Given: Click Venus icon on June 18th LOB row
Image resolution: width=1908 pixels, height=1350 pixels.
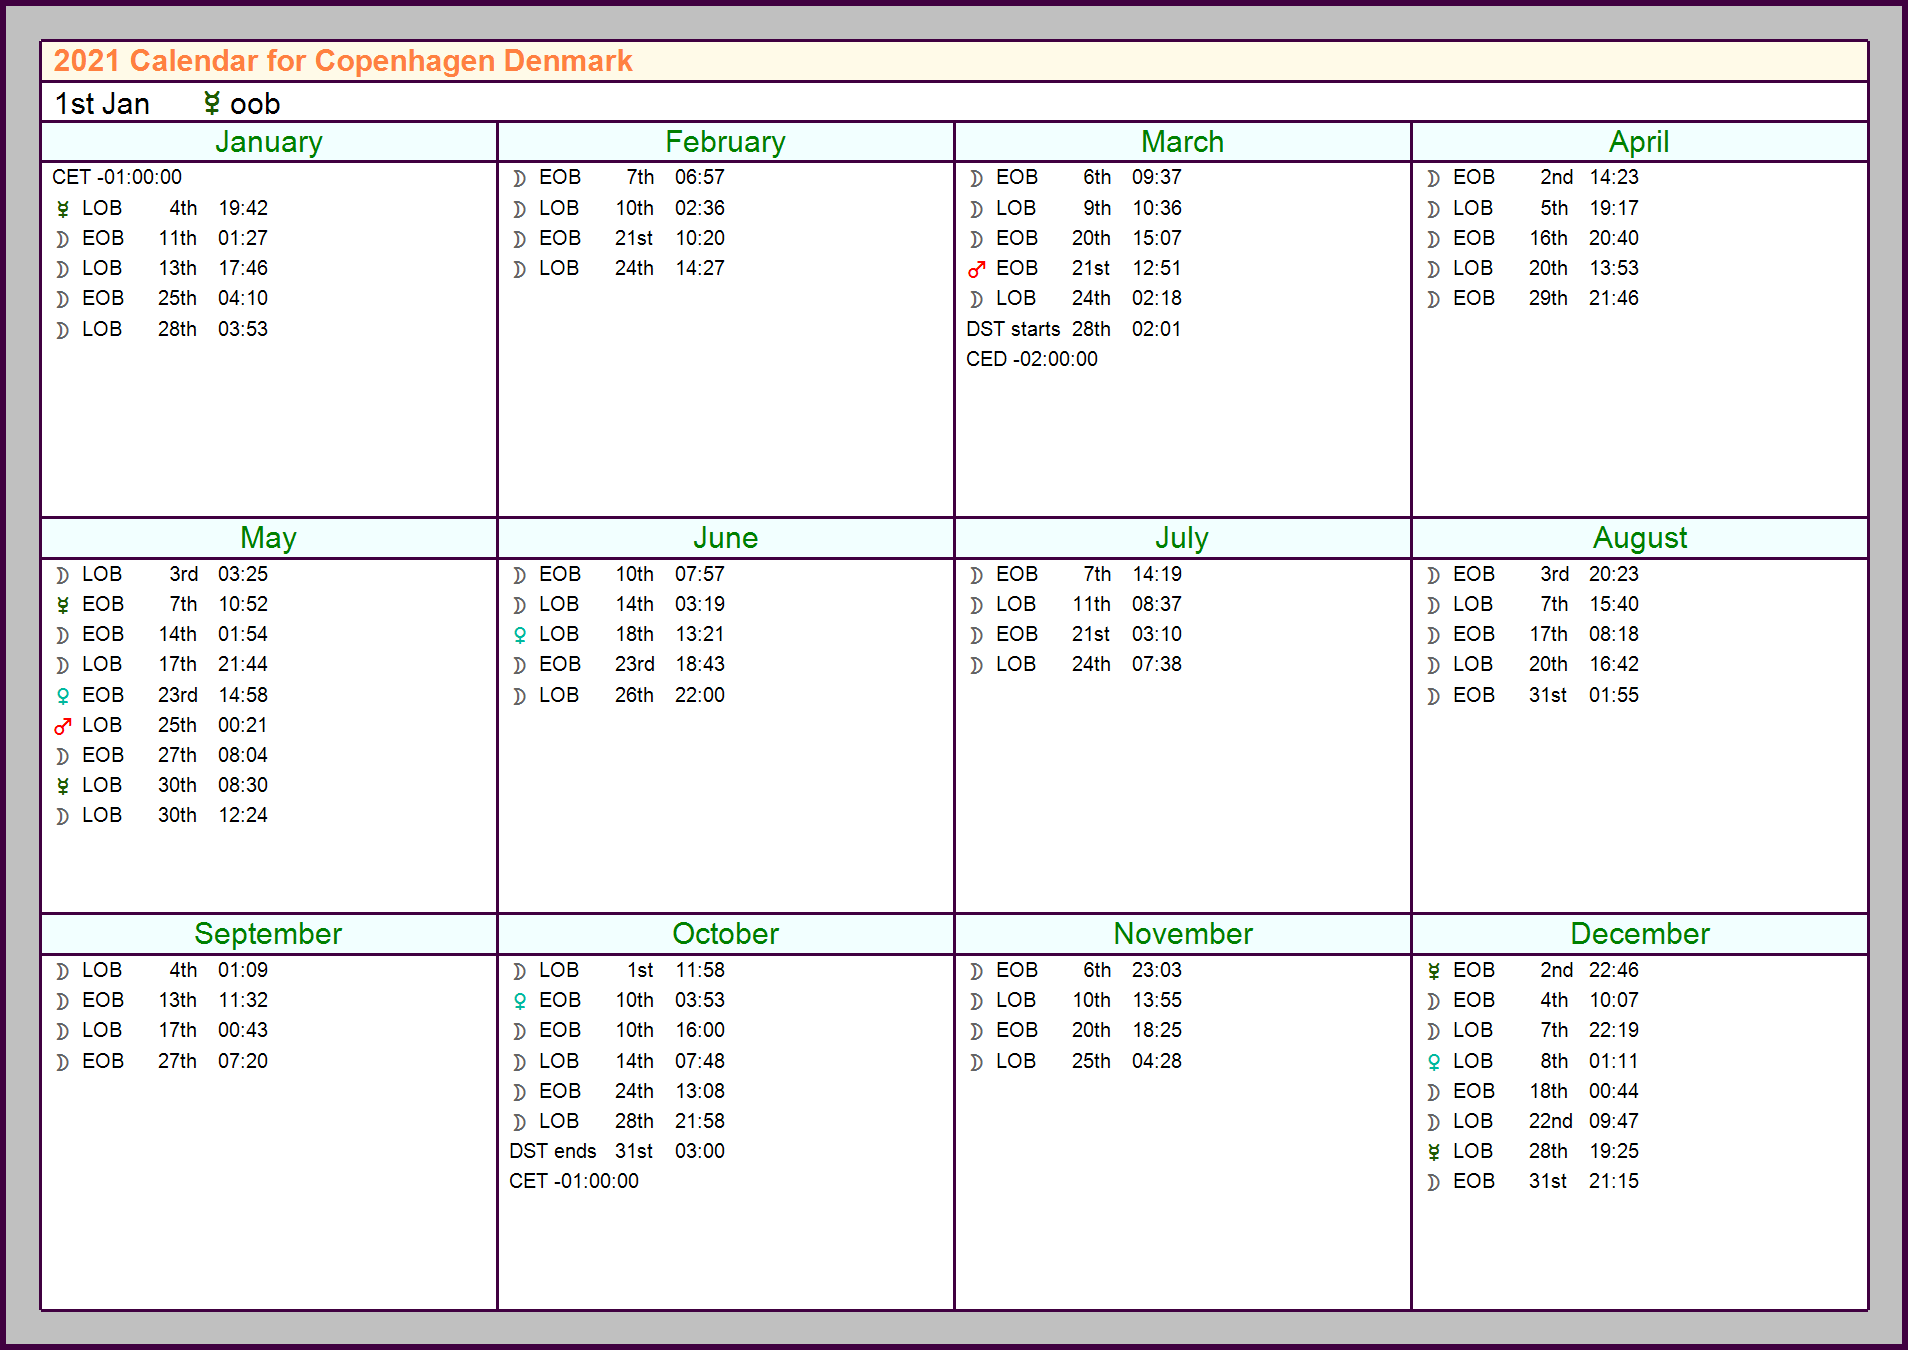Looking at the screenshot, I should tap(520, 635).
